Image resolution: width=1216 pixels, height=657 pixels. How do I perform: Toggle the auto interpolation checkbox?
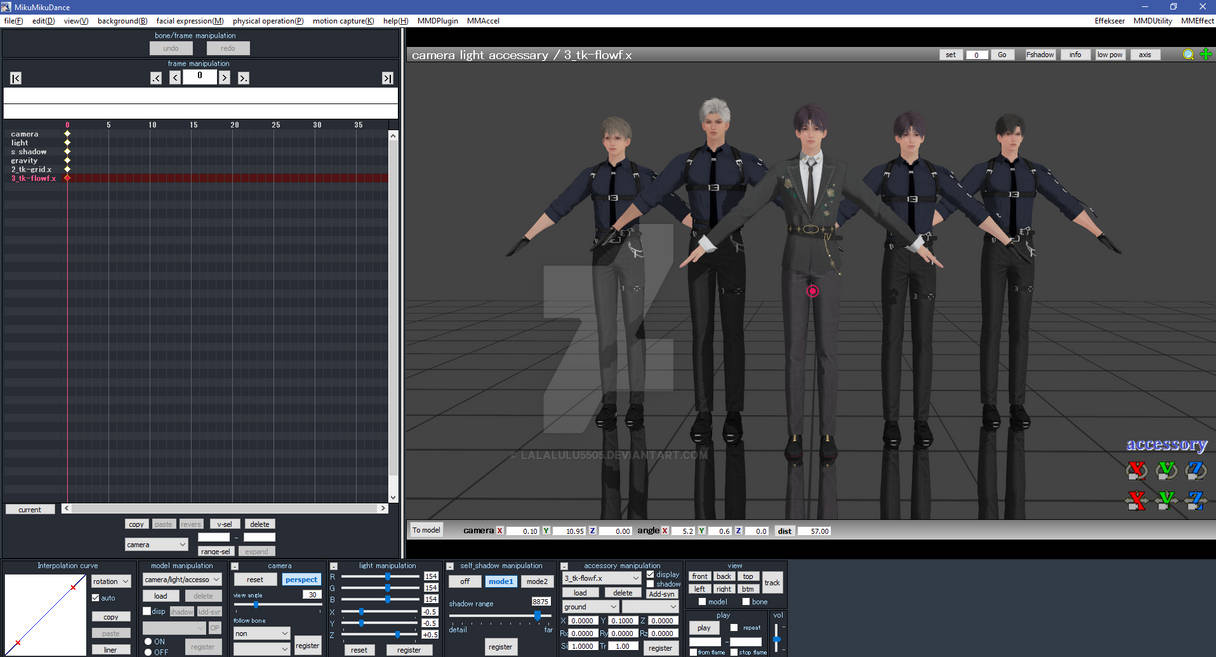click(95, 598)
